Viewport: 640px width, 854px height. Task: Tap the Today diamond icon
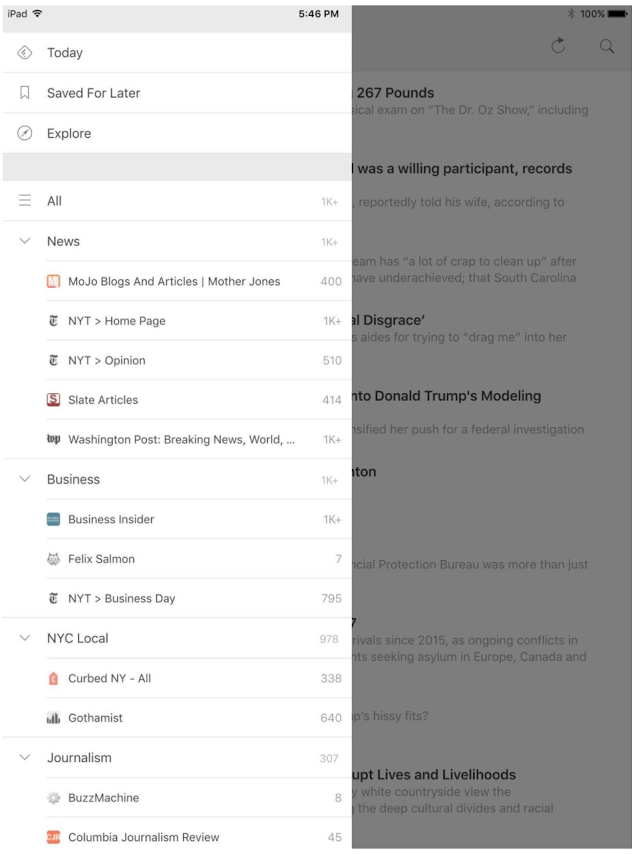(x=25, y=53)
